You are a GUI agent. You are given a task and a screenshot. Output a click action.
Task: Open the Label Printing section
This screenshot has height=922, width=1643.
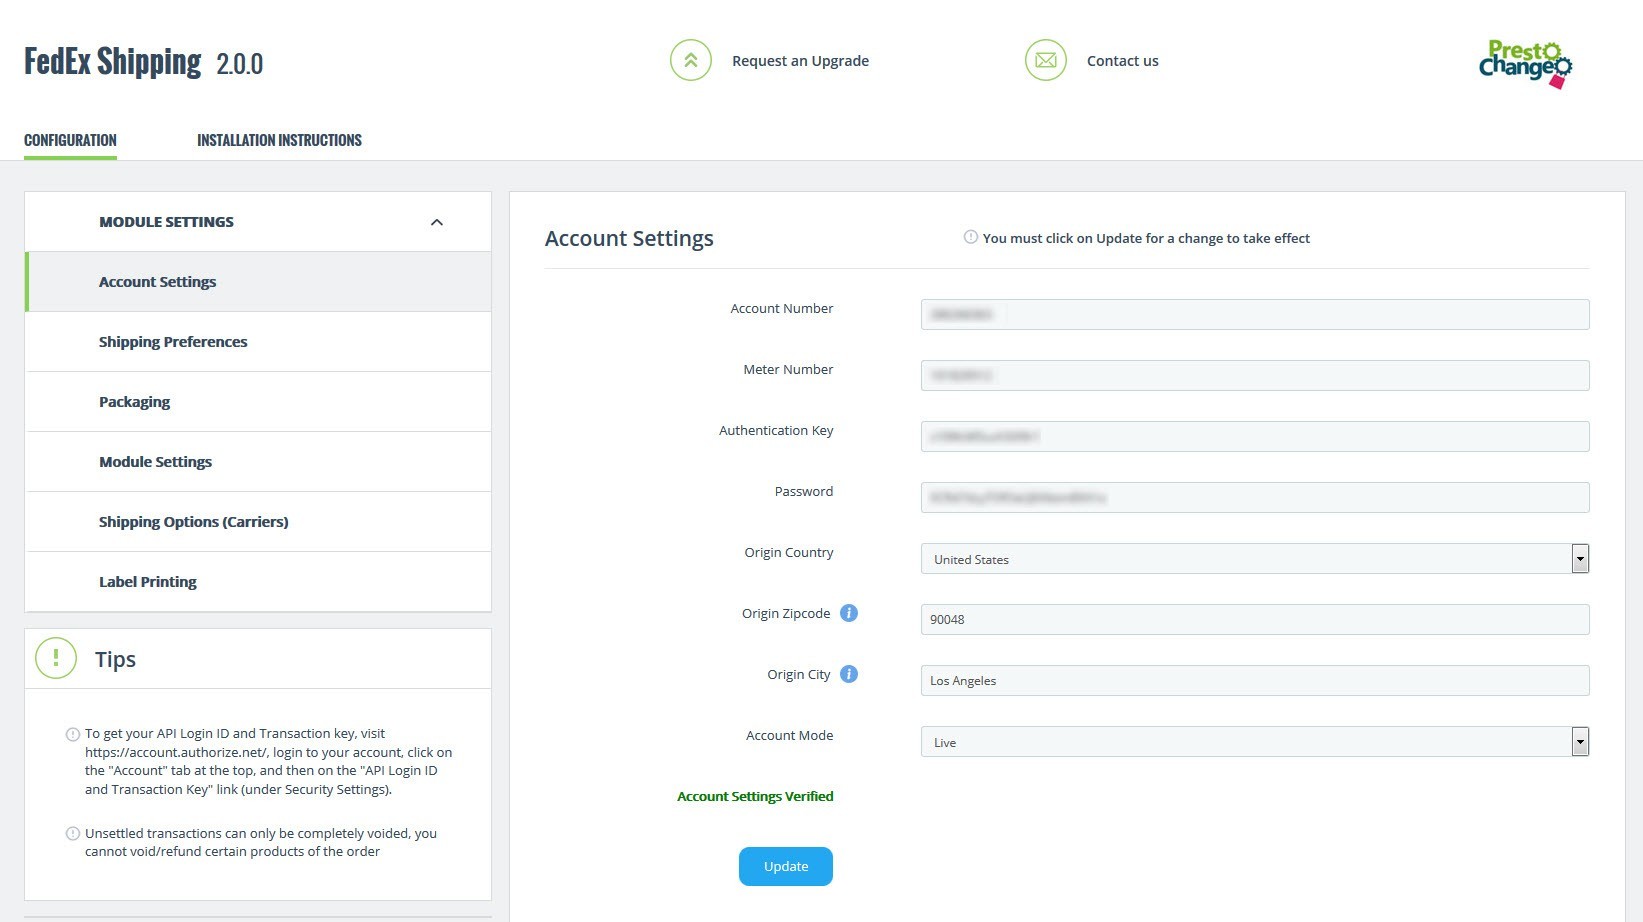point(258,582)
